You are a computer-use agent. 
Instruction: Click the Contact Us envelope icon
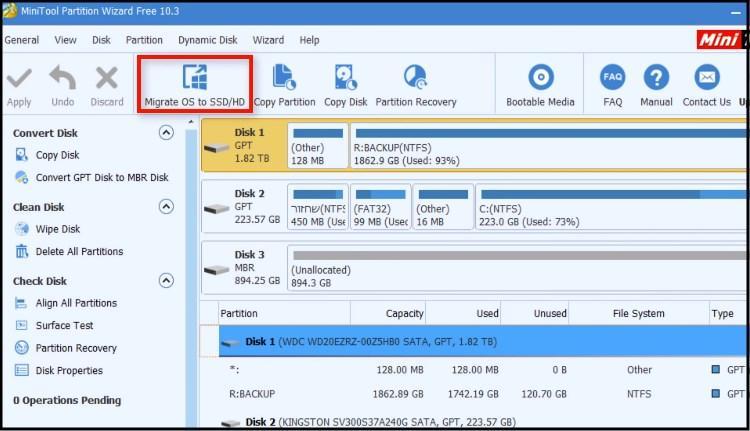(707, 77)
